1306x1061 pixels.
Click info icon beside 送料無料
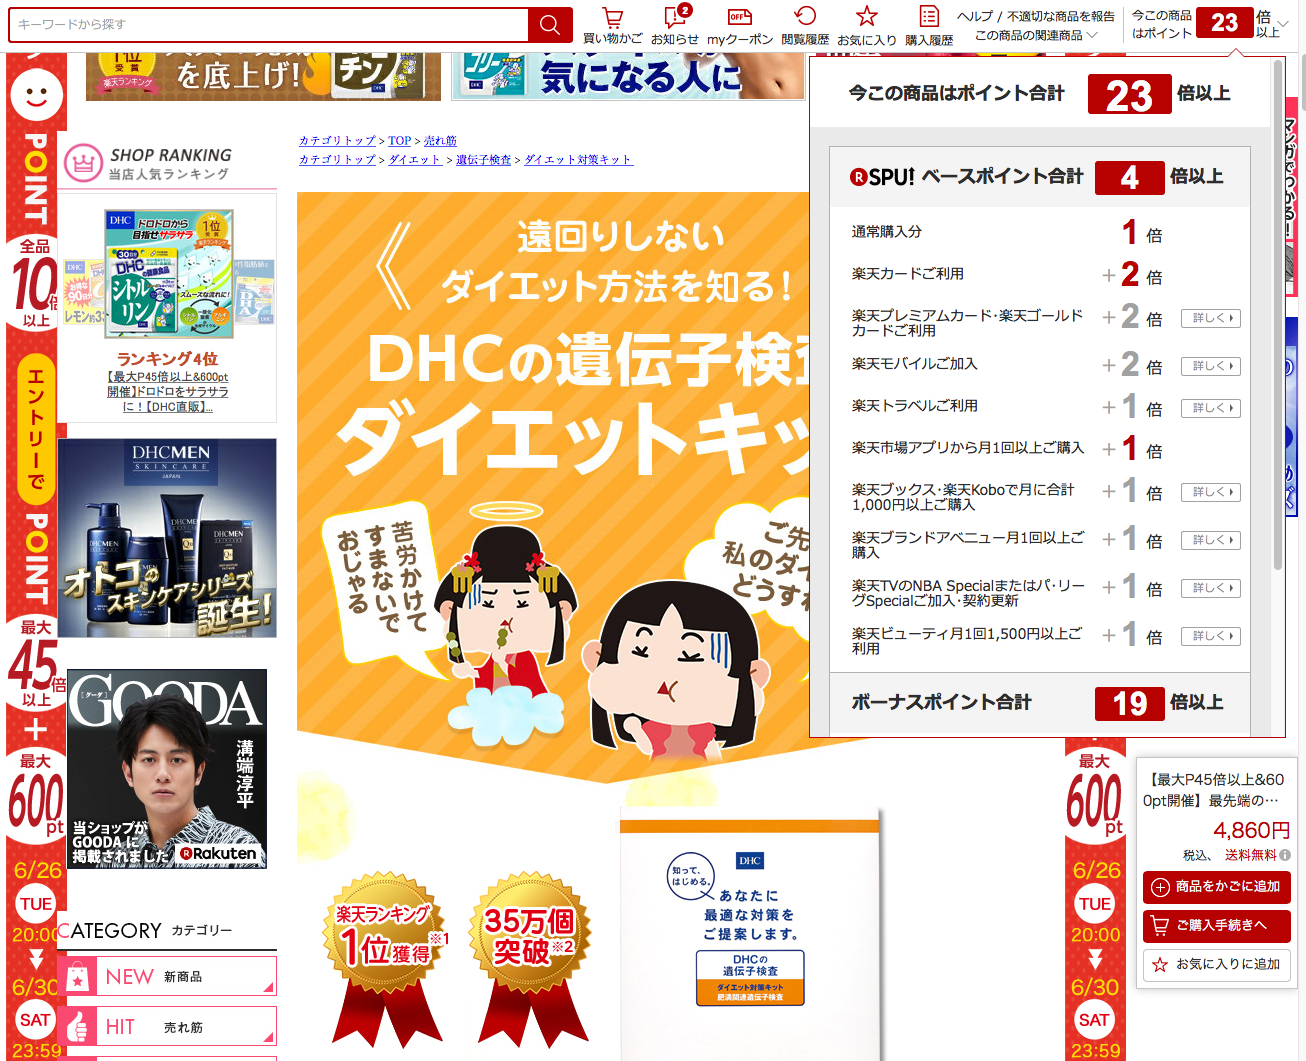(1285, 855)
